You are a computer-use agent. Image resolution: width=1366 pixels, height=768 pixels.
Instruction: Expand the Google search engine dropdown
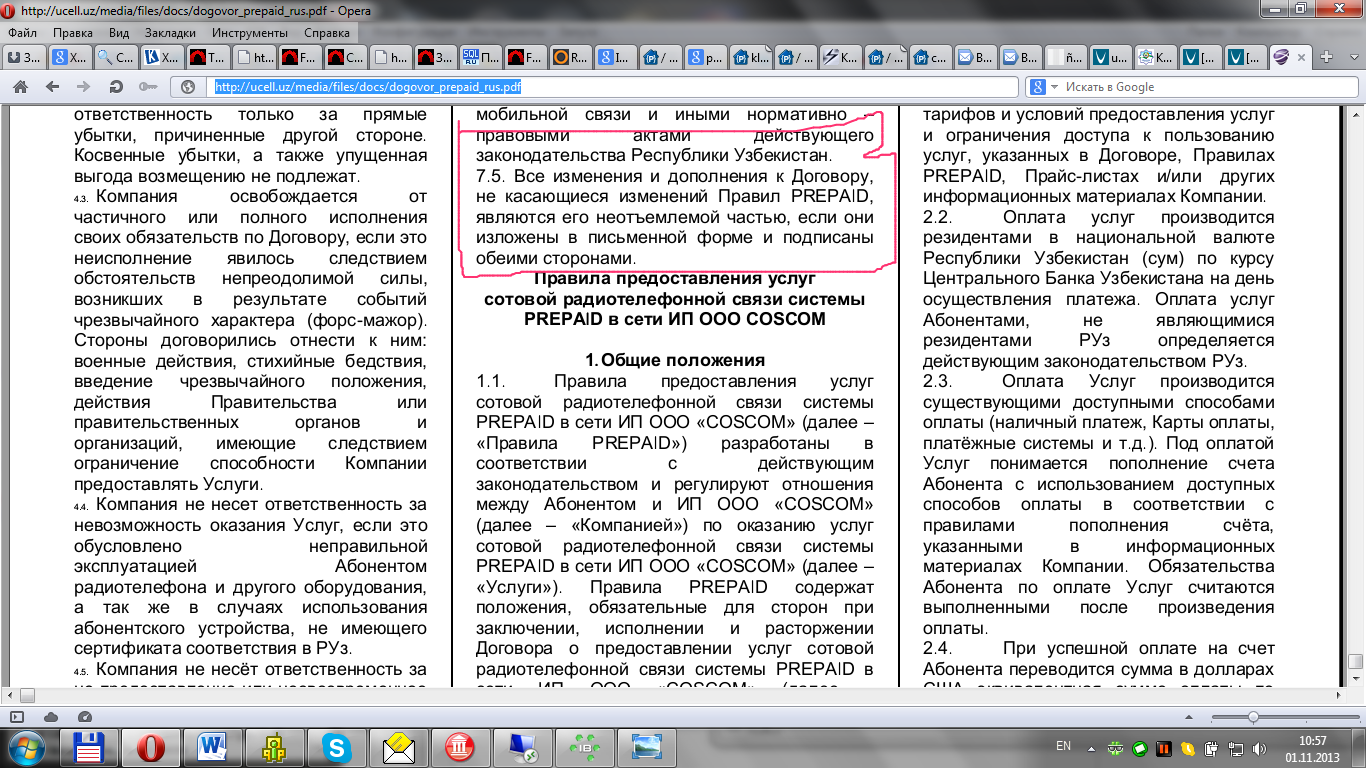coord(1042,87)
